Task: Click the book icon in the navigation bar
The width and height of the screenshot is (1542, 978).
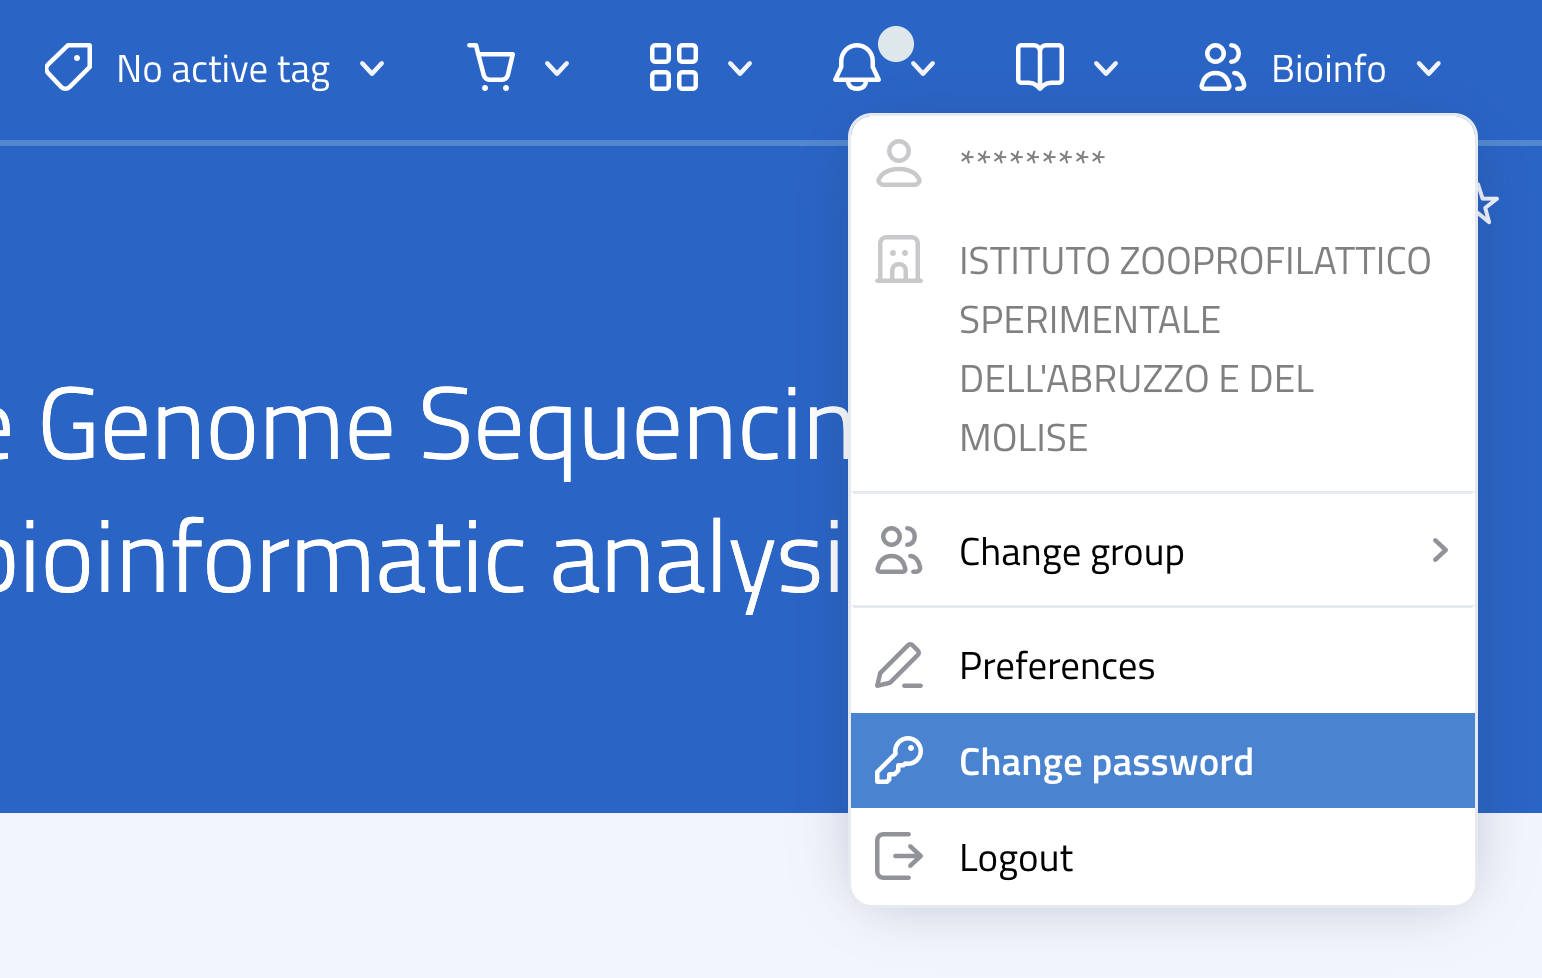Action: (x=1039, y=67)
